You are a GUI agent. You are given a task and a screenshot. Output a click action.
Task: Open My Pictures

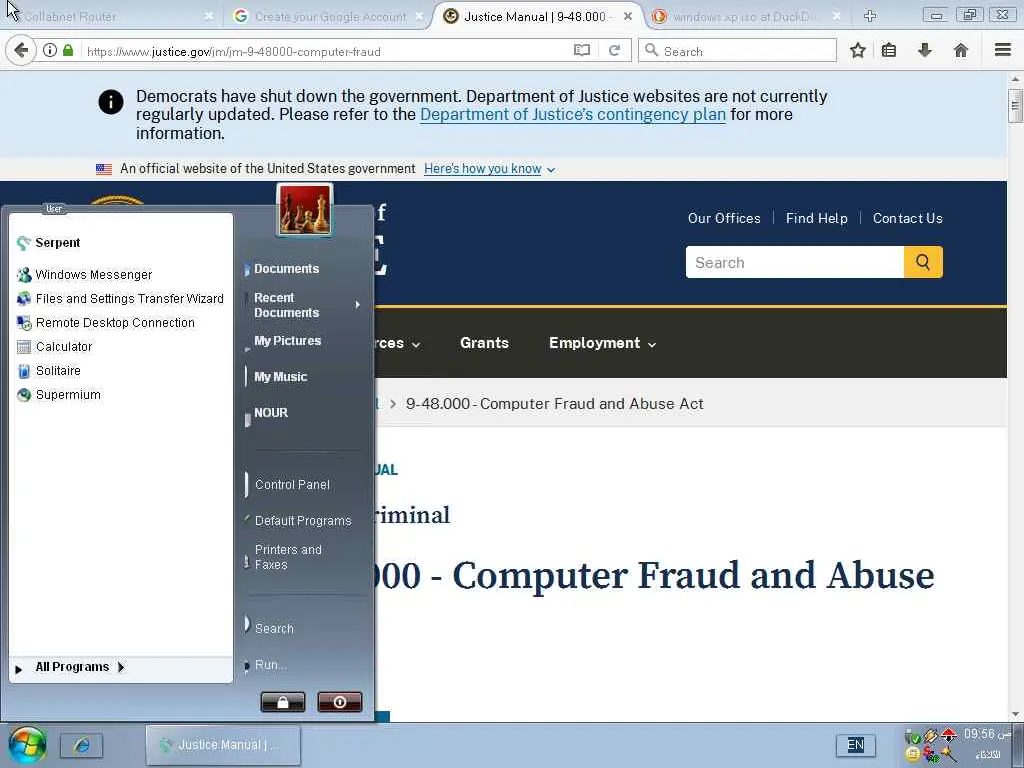[x=287, y=341]
